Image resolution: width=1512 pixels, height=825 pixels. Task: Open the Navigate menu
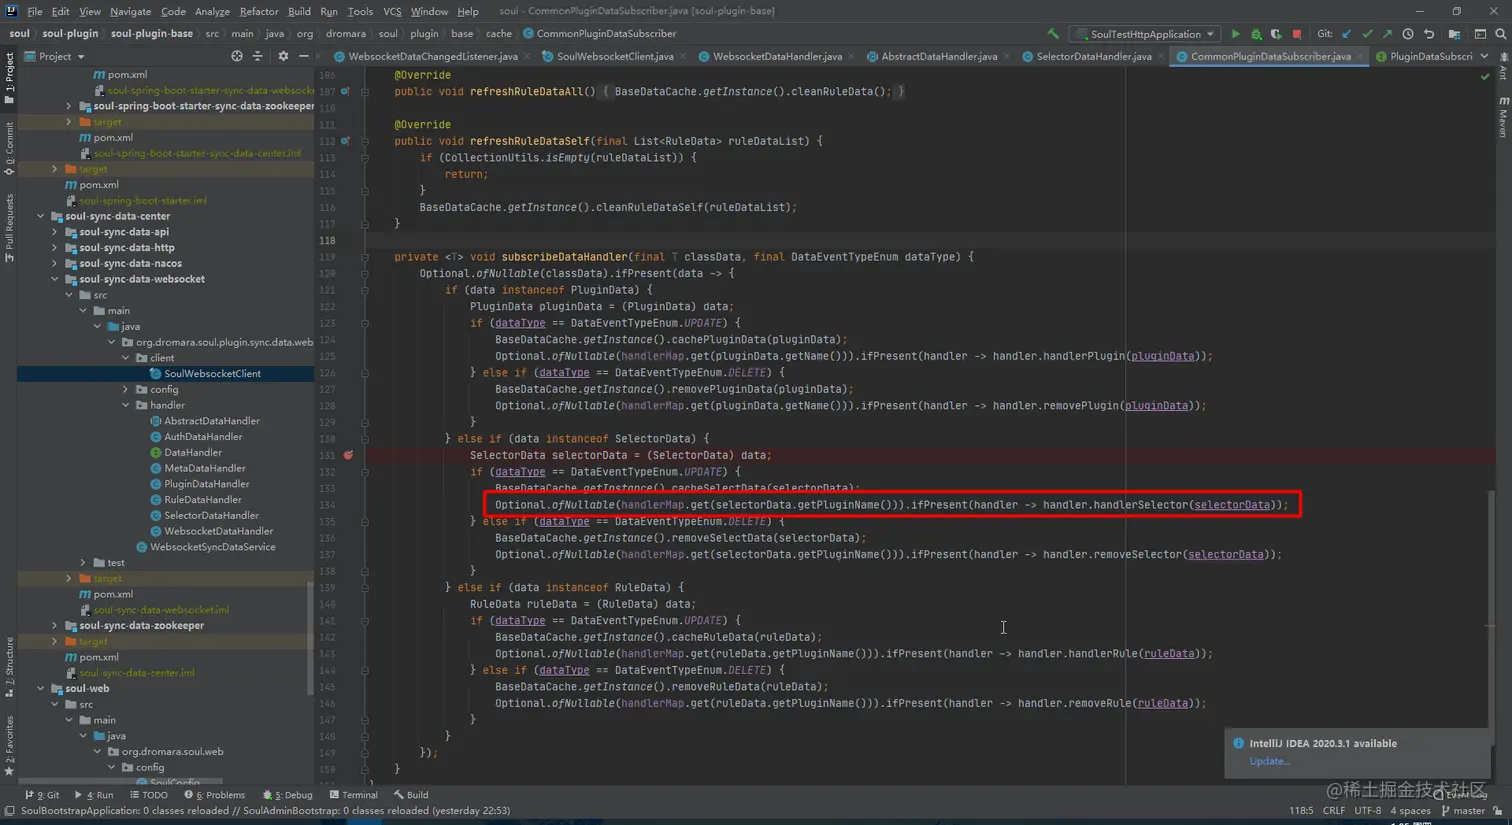(130, 11)
